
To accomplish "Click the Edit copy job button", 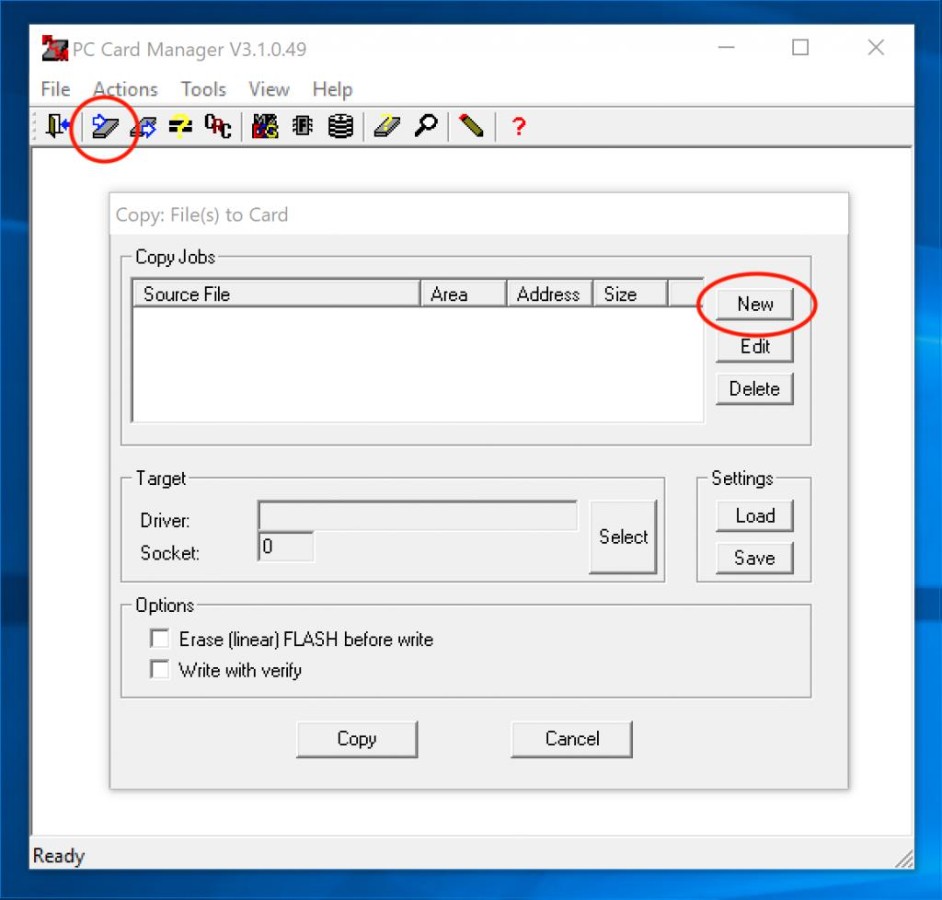I will click(755, 347).
